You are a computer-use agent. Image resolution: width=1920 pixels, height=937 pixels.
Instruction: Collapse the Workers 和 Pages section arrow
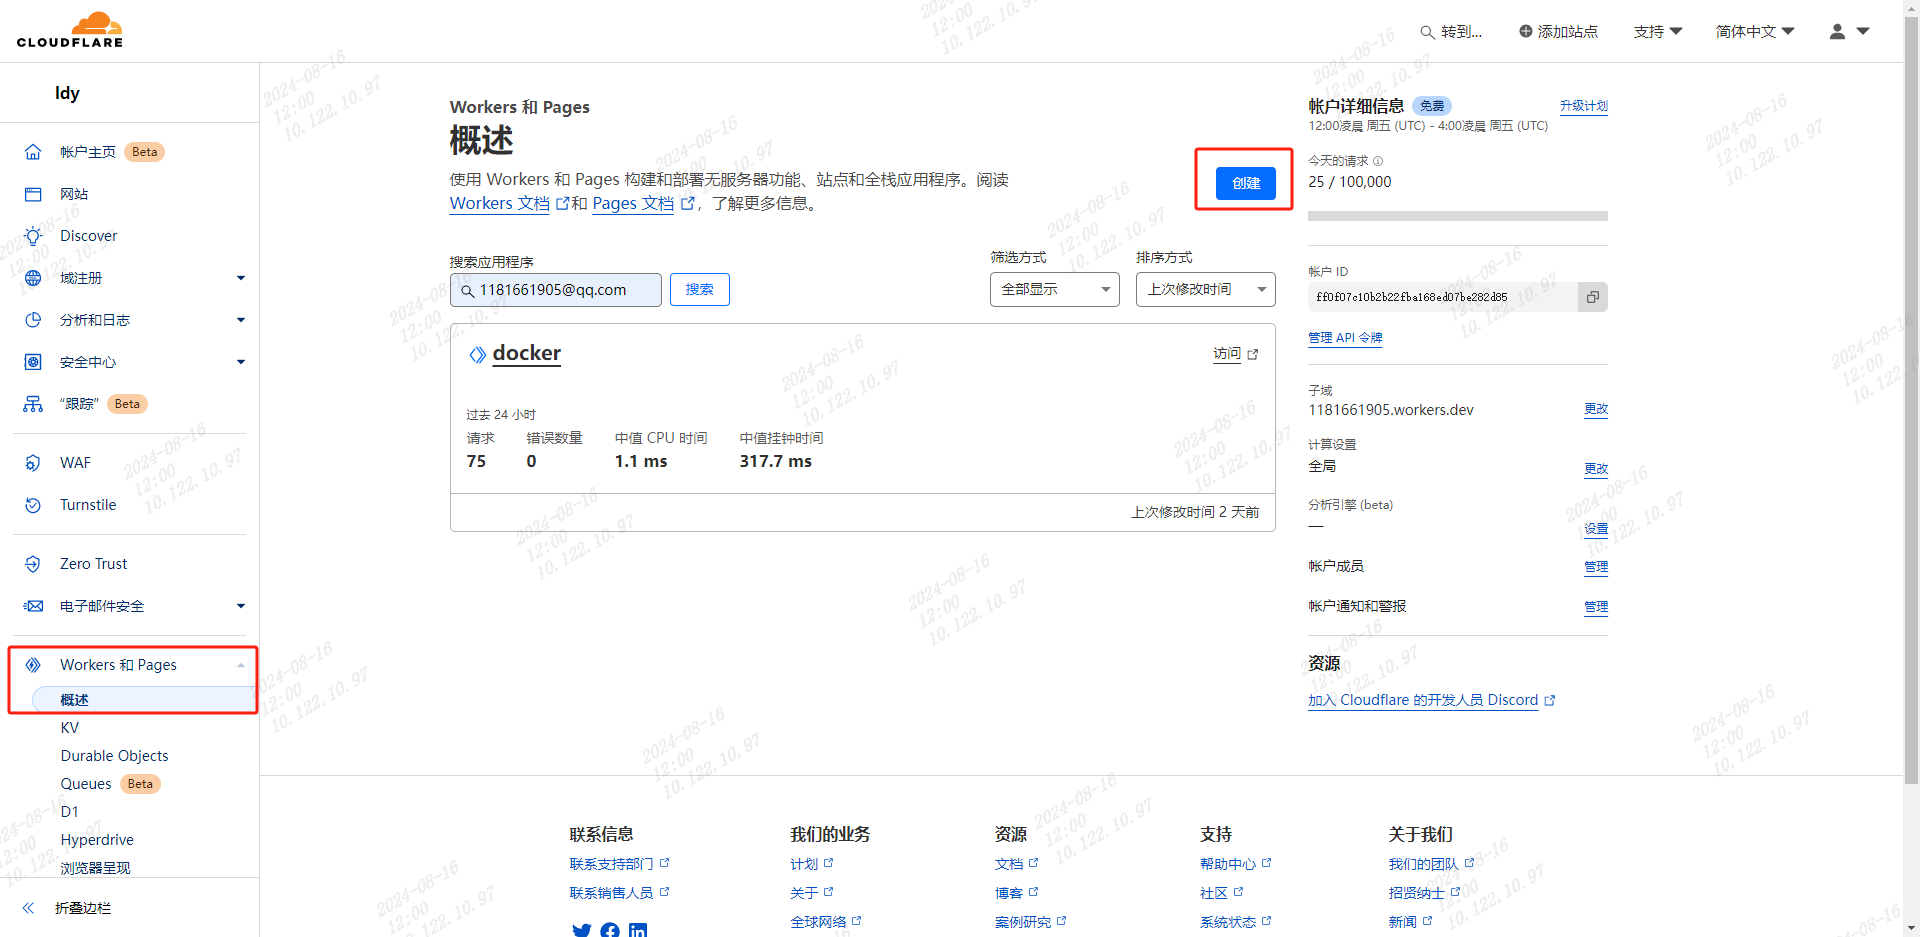coord(241,665)
